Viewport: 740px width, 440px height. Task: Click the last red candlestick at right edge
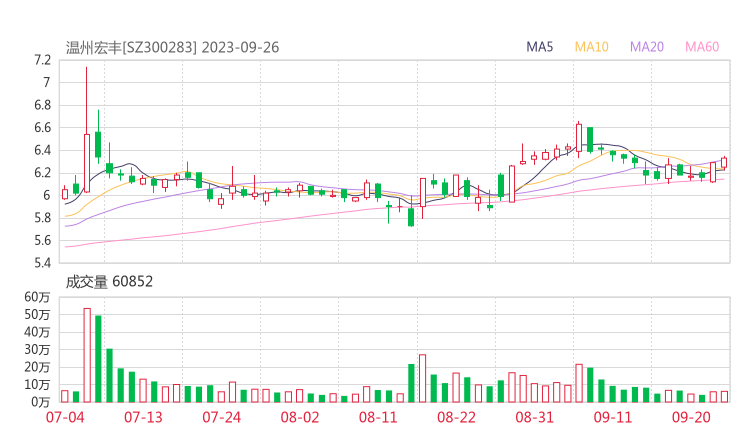tap(724, 162)
